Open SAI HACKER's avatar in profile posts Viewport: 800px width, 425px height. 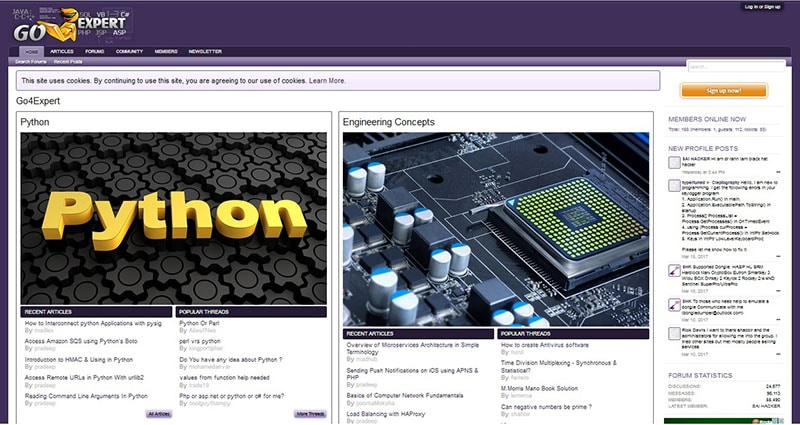tap(674, 163)
